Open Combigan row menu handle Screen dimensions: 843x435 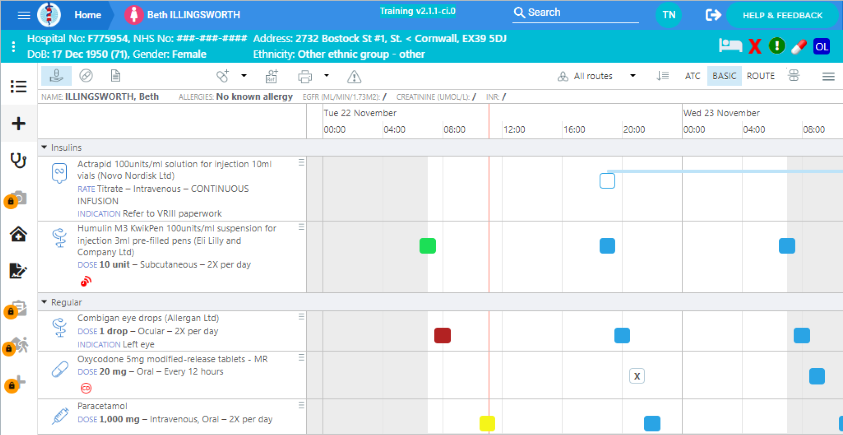302,317
